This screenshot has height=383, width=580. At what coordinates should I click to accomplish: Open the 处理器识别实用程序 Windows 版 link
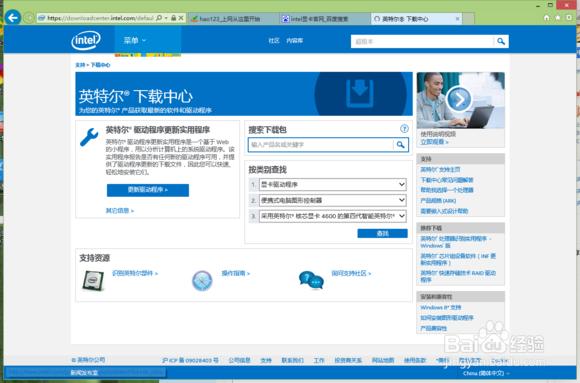456,242
